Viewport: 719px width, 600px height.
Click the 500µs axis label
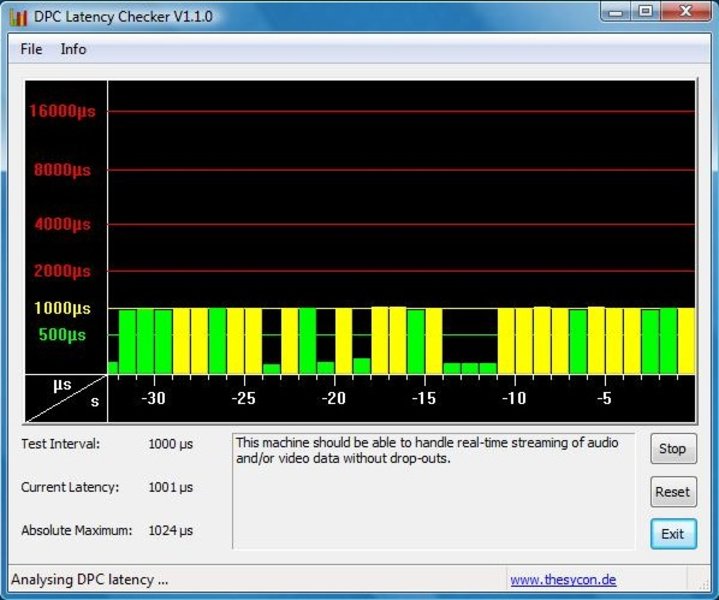(x=62, y=335)
